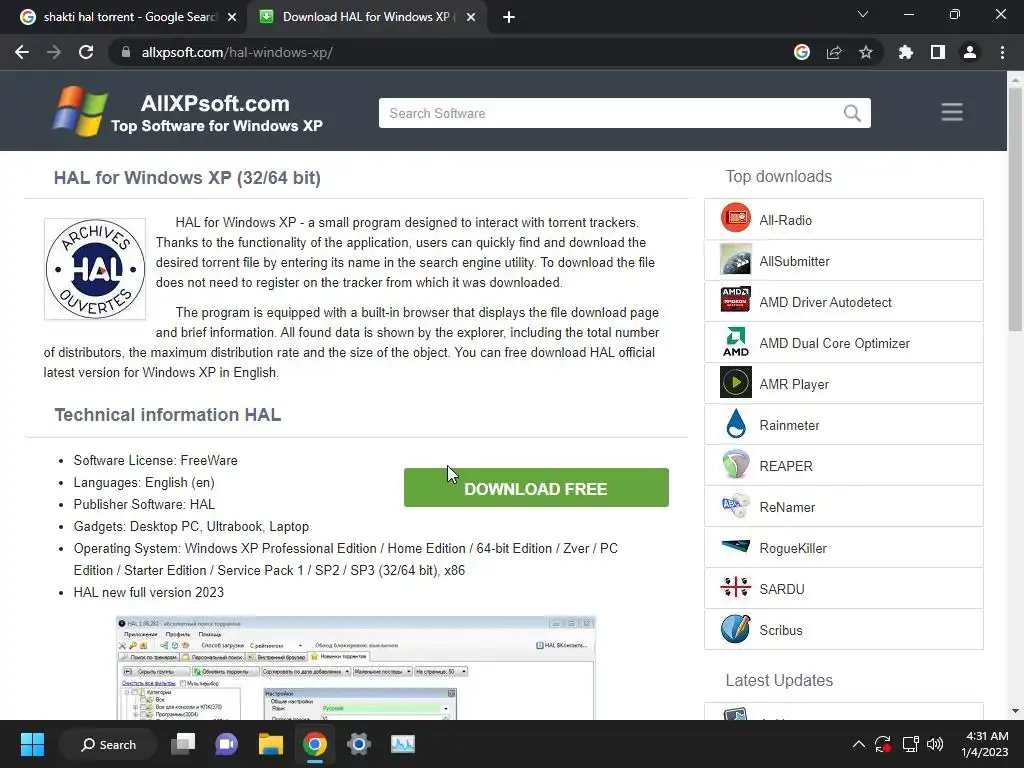Show hidden system tray icons
The height and width of the screenshot is (768, 1024).
click(859, 744)
